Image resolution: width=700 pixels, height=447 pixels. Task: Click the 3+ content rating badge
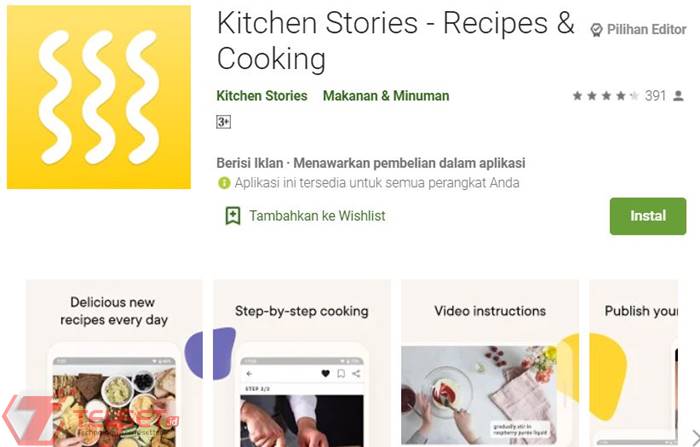[x=224, y=122]
